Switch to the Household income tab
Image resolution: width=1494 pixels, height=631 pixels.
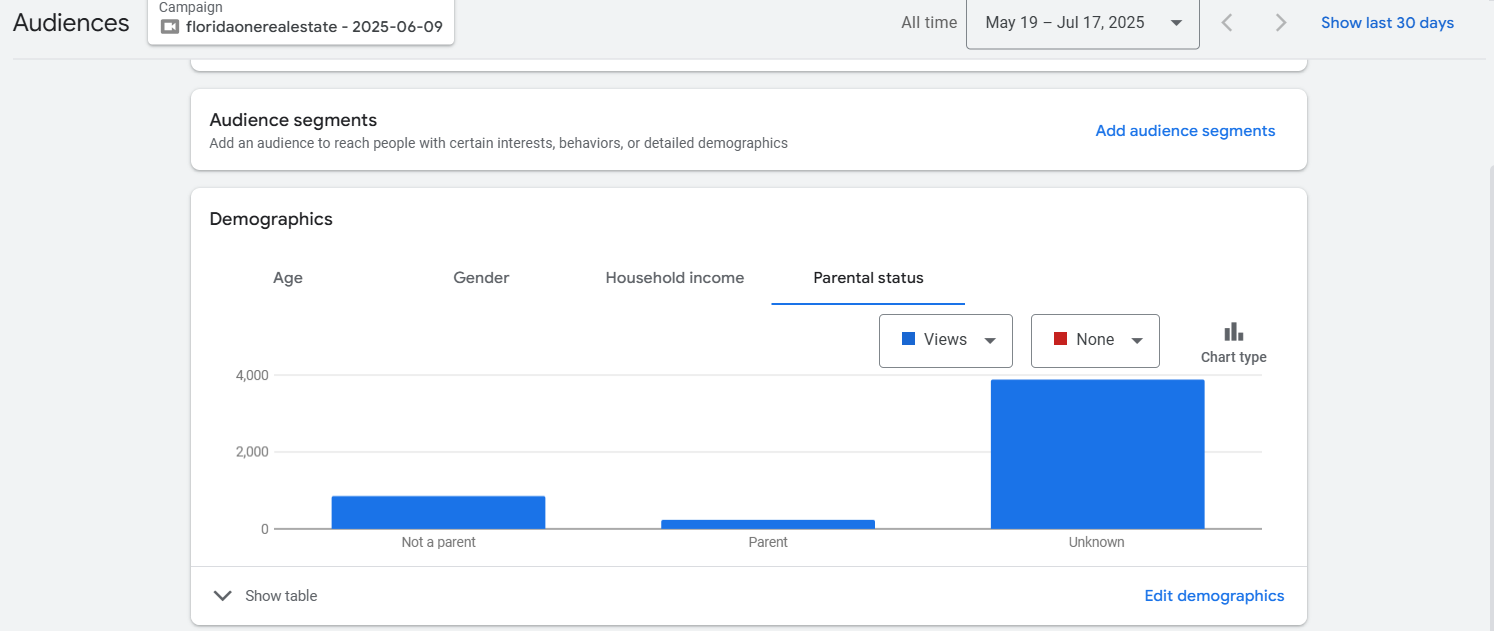(x=675, y=278)
